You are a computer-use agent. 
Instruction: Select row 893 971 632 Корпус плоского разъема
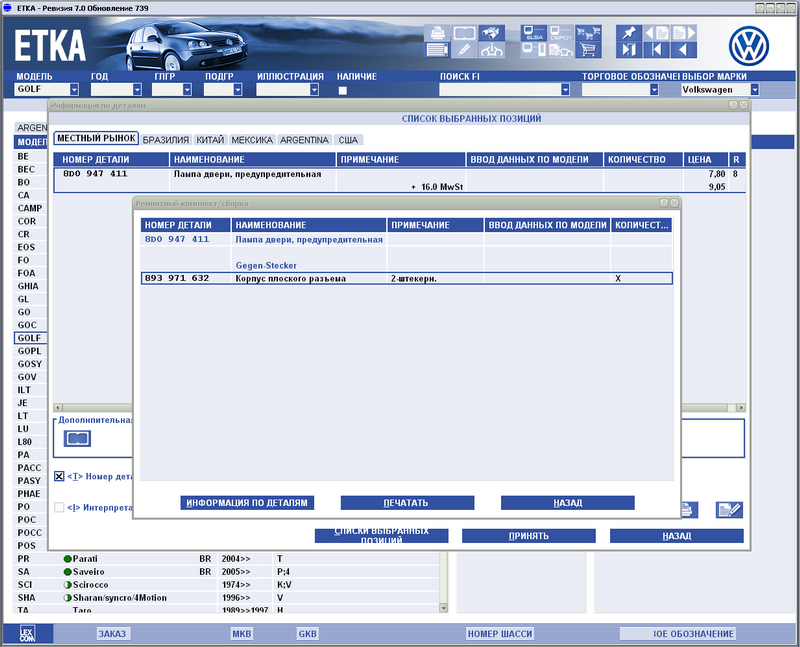click(407, 279)
